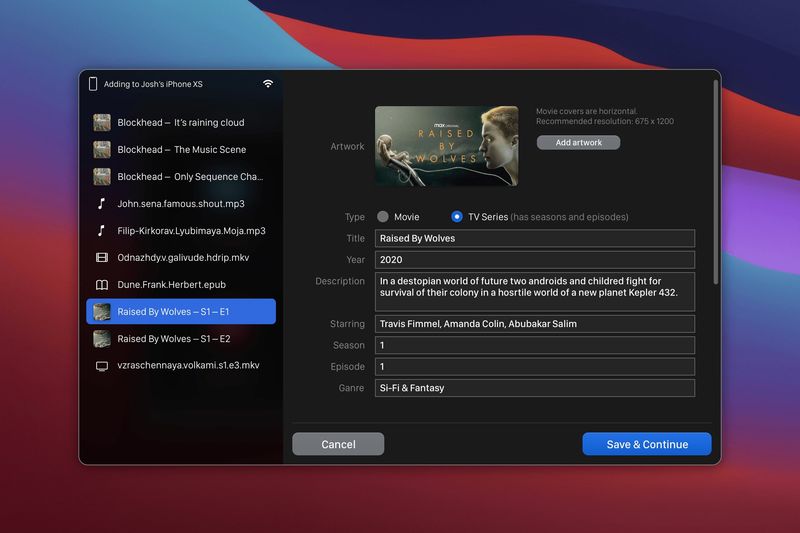Click music note icon for John.sena.famous.shout.mp3

[102, 204]
